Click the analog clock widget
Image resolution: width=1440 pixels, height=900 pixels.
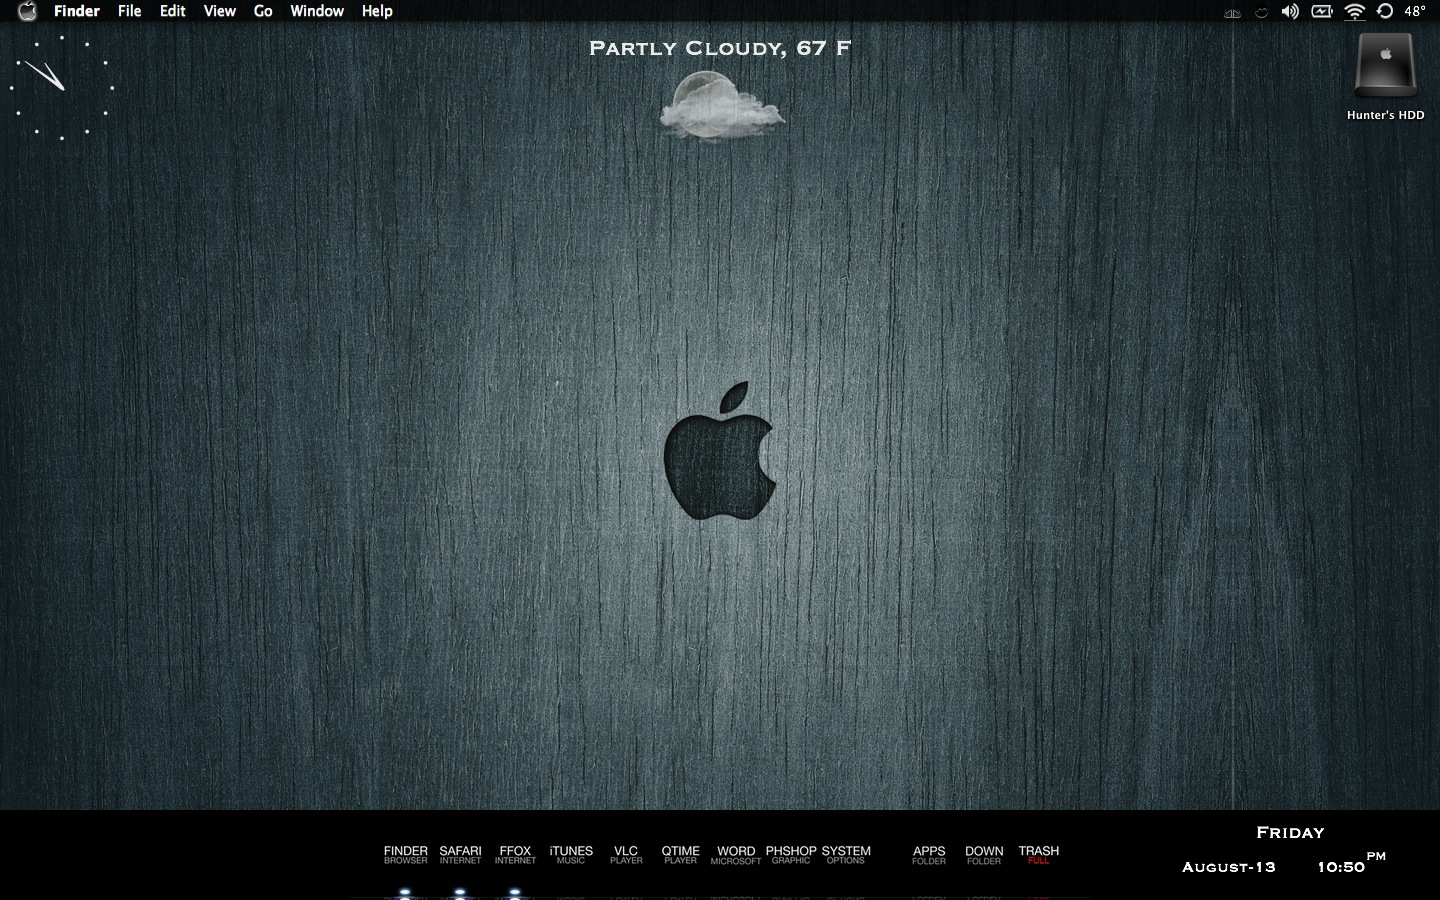(x=62, y=88)
